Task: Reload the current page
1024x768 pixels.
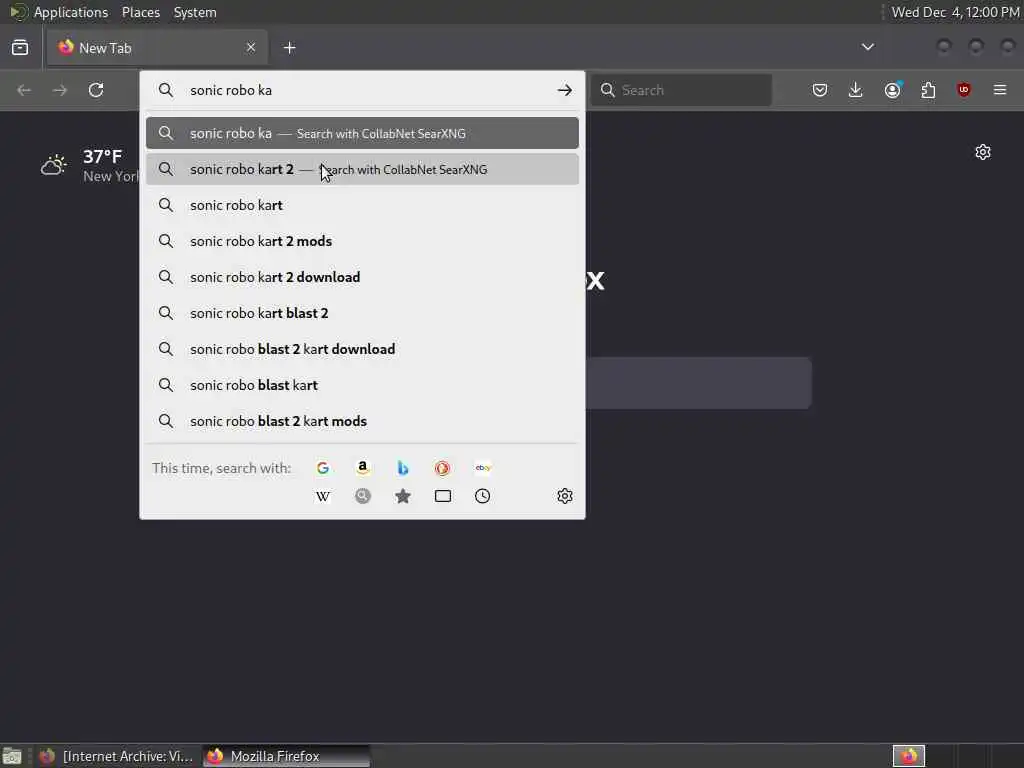Action: pos(96,90)
